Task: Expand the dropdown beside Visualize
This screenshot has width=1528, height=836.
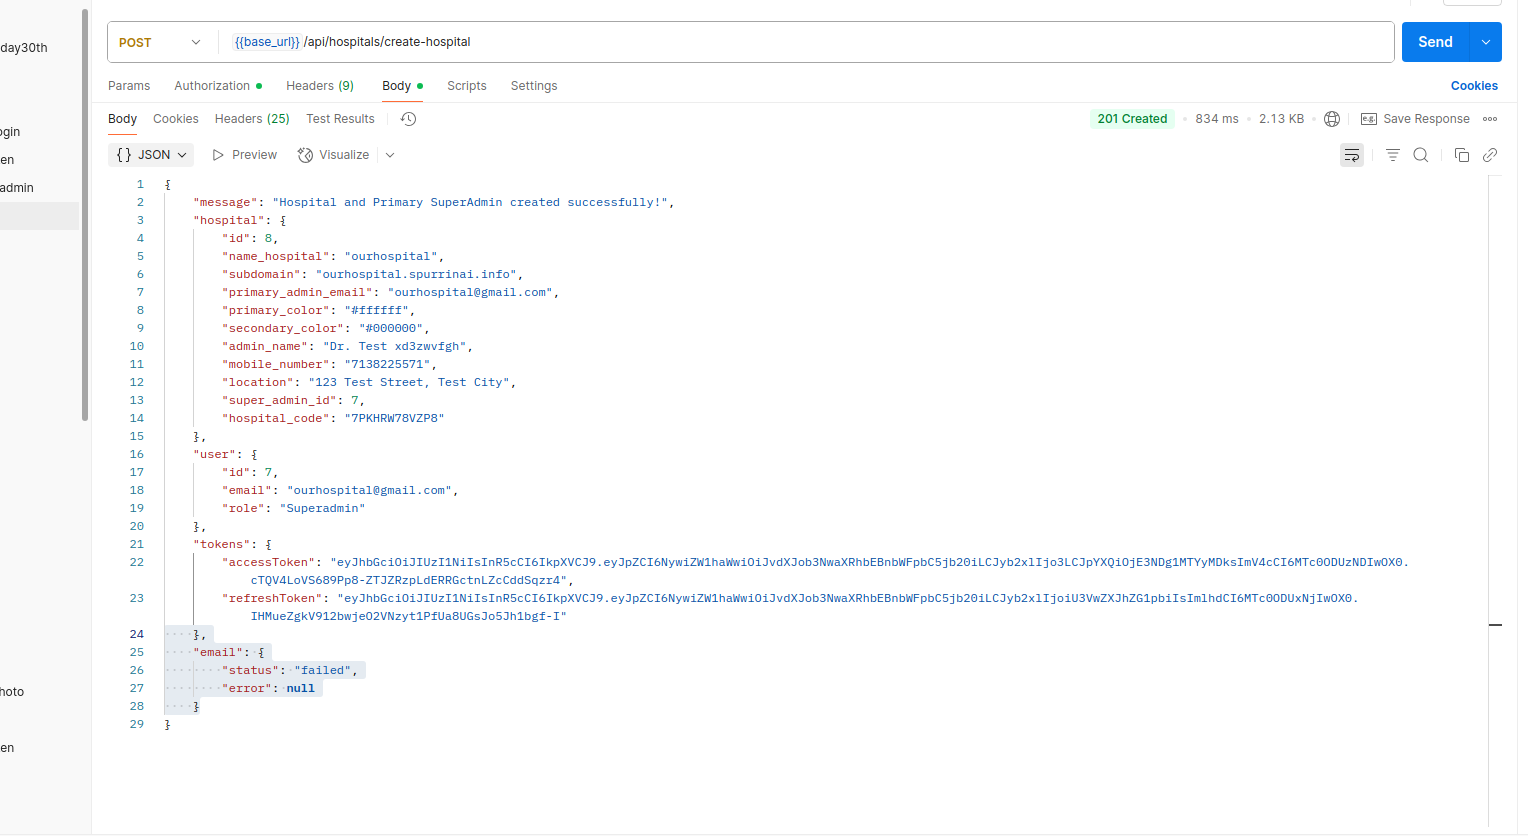Action: point(390,155)
